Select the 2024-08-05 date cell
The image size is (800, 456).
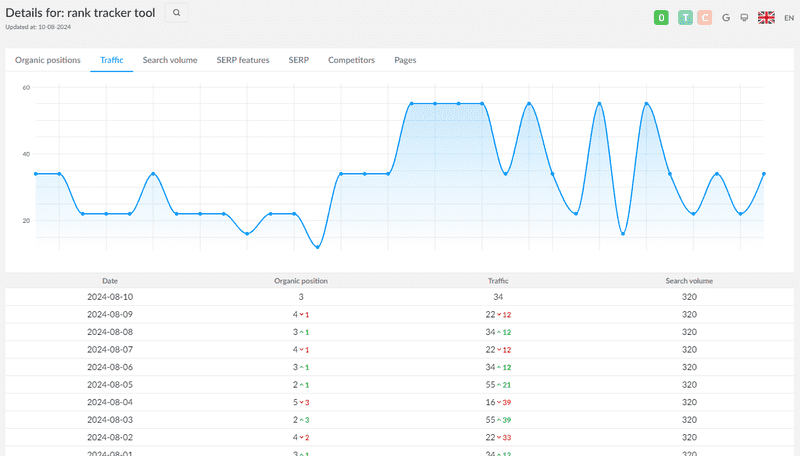[110, 385]
